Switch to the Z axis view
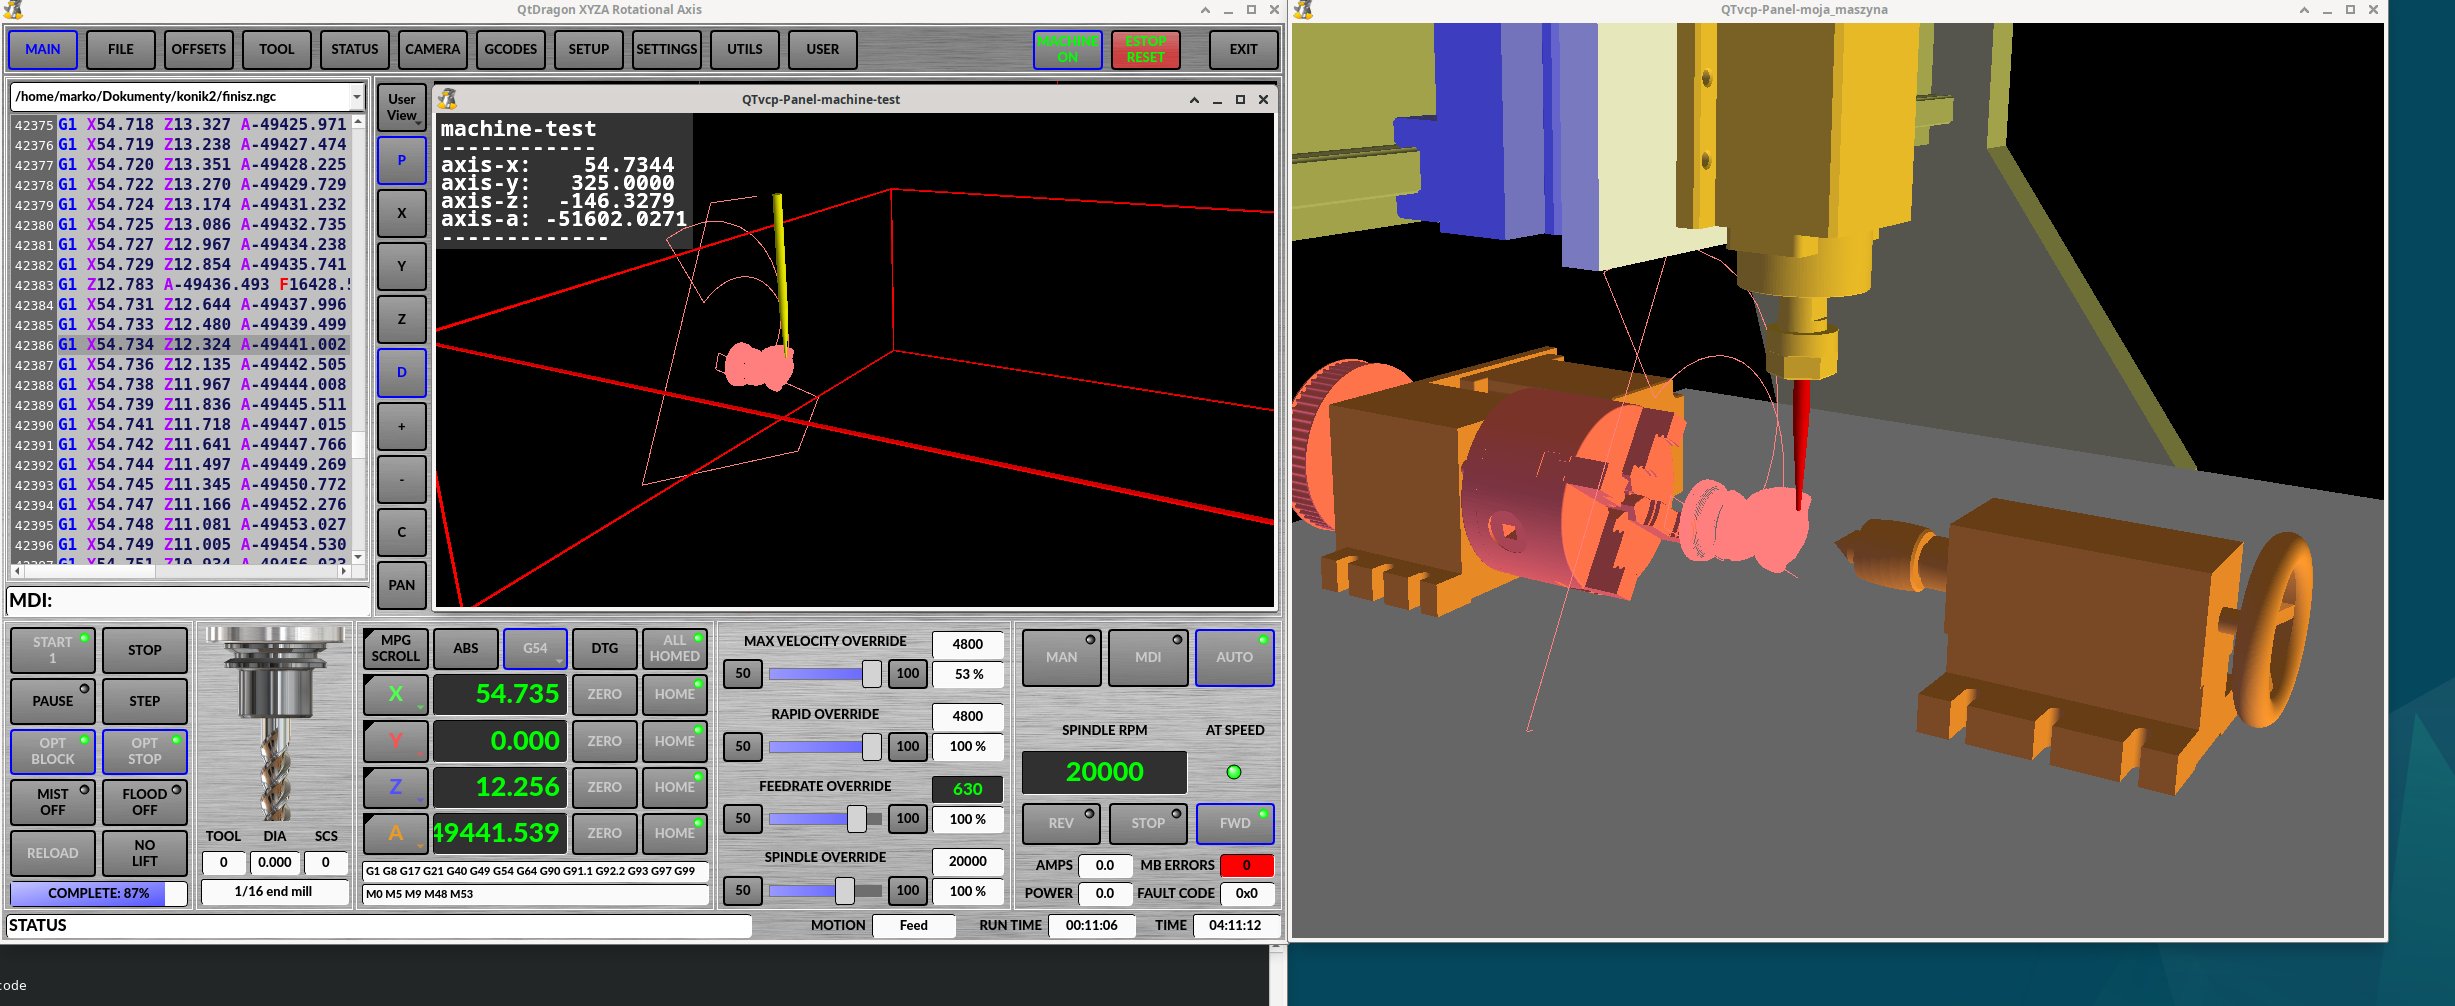 click(x=401, y=319)
